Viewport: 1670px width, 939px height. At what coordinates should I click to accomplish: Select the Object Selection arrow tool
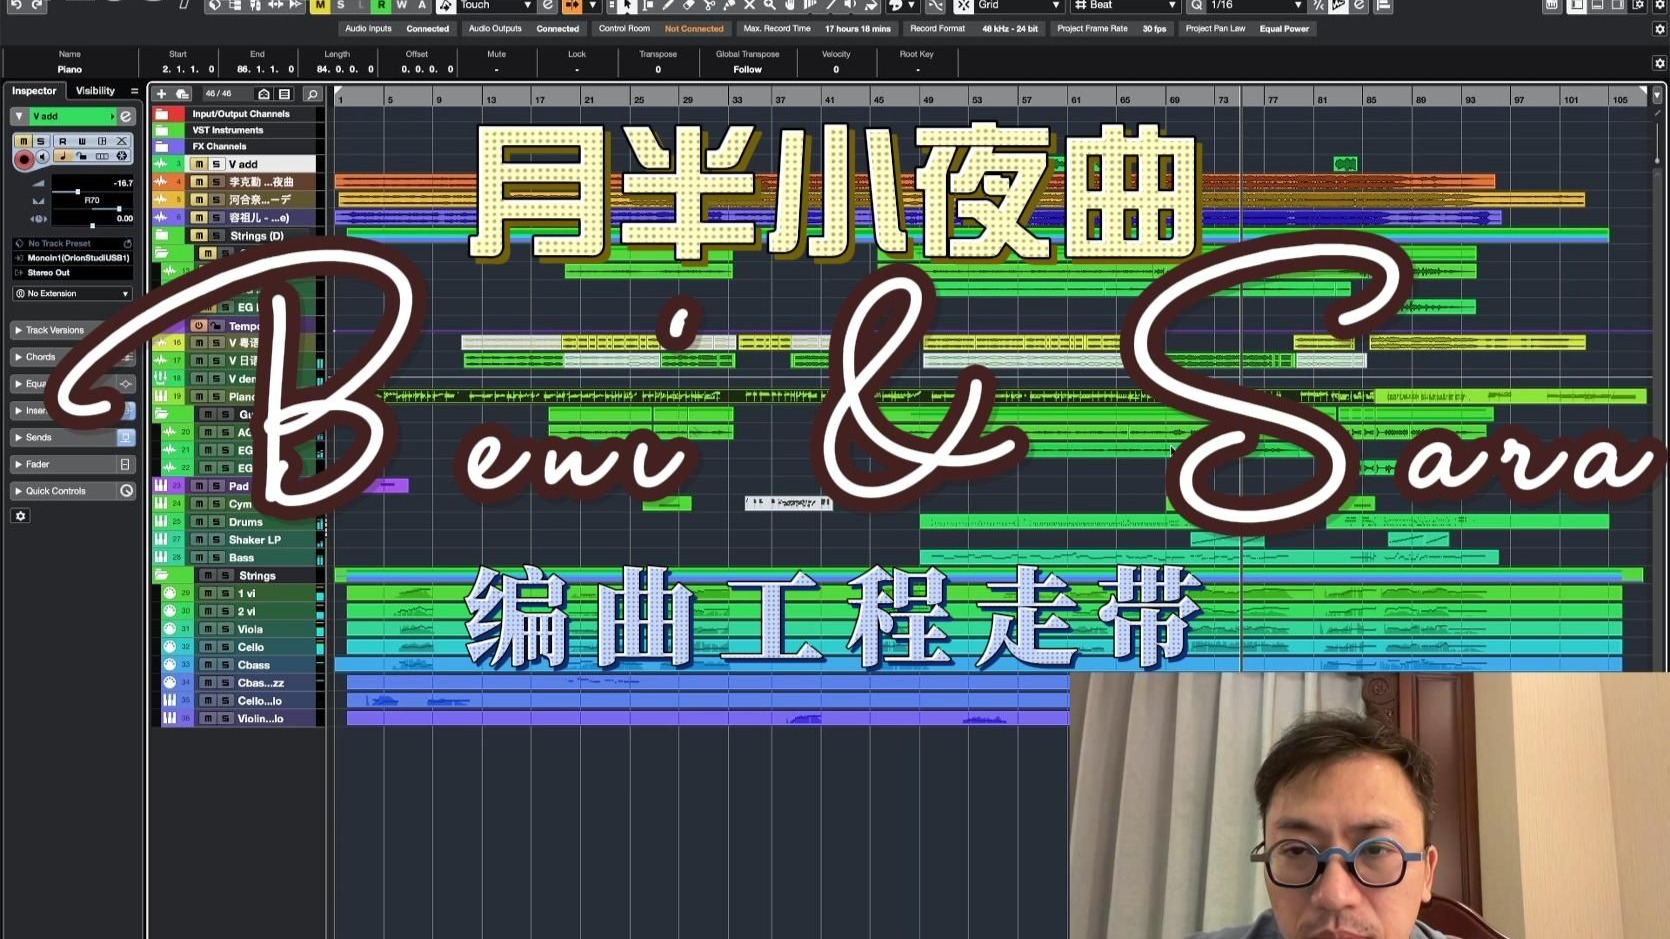coord(627,7)
